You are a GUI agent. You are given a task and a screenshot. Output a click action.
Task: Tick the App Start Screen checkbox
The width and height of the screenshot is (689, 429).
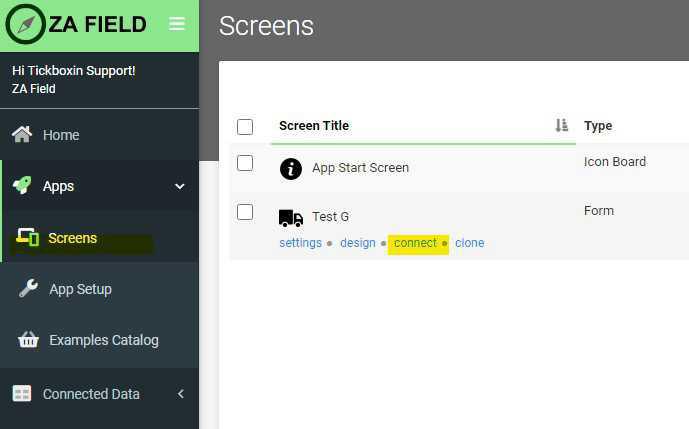pos(245,163)
